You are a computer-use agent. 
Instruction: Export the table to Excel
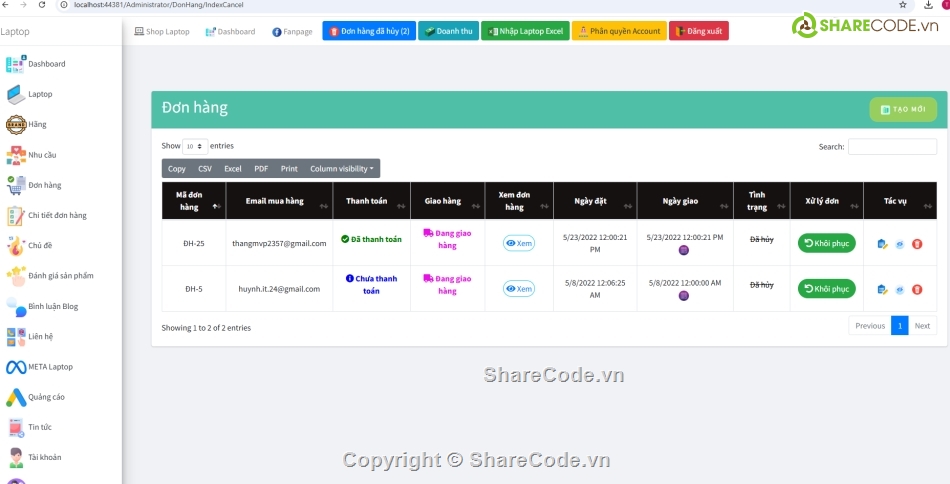coord(233,168)
